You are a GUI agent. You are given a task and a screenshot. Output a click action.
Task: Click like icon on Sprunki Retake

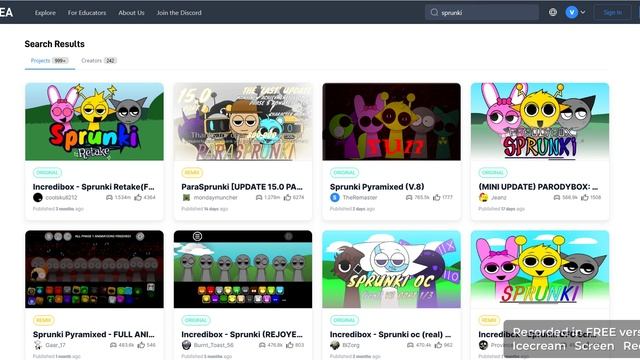pos(138,198)
